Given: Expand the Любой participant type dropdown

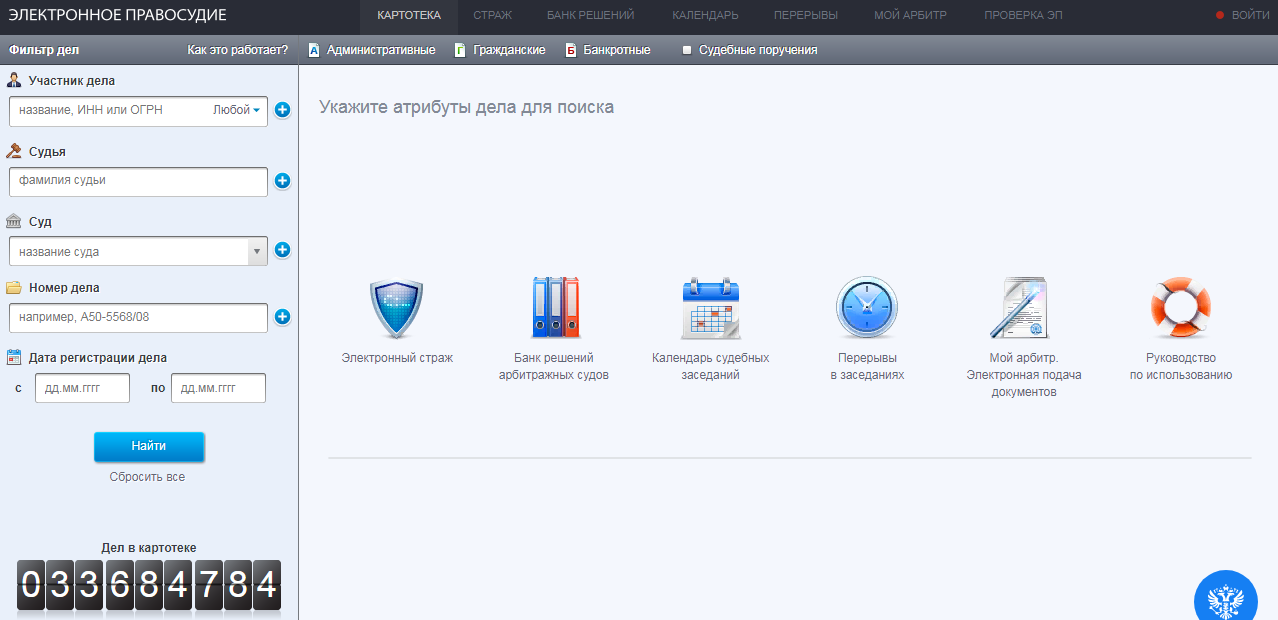Looking at the screenshot, I should pos(237,110).
